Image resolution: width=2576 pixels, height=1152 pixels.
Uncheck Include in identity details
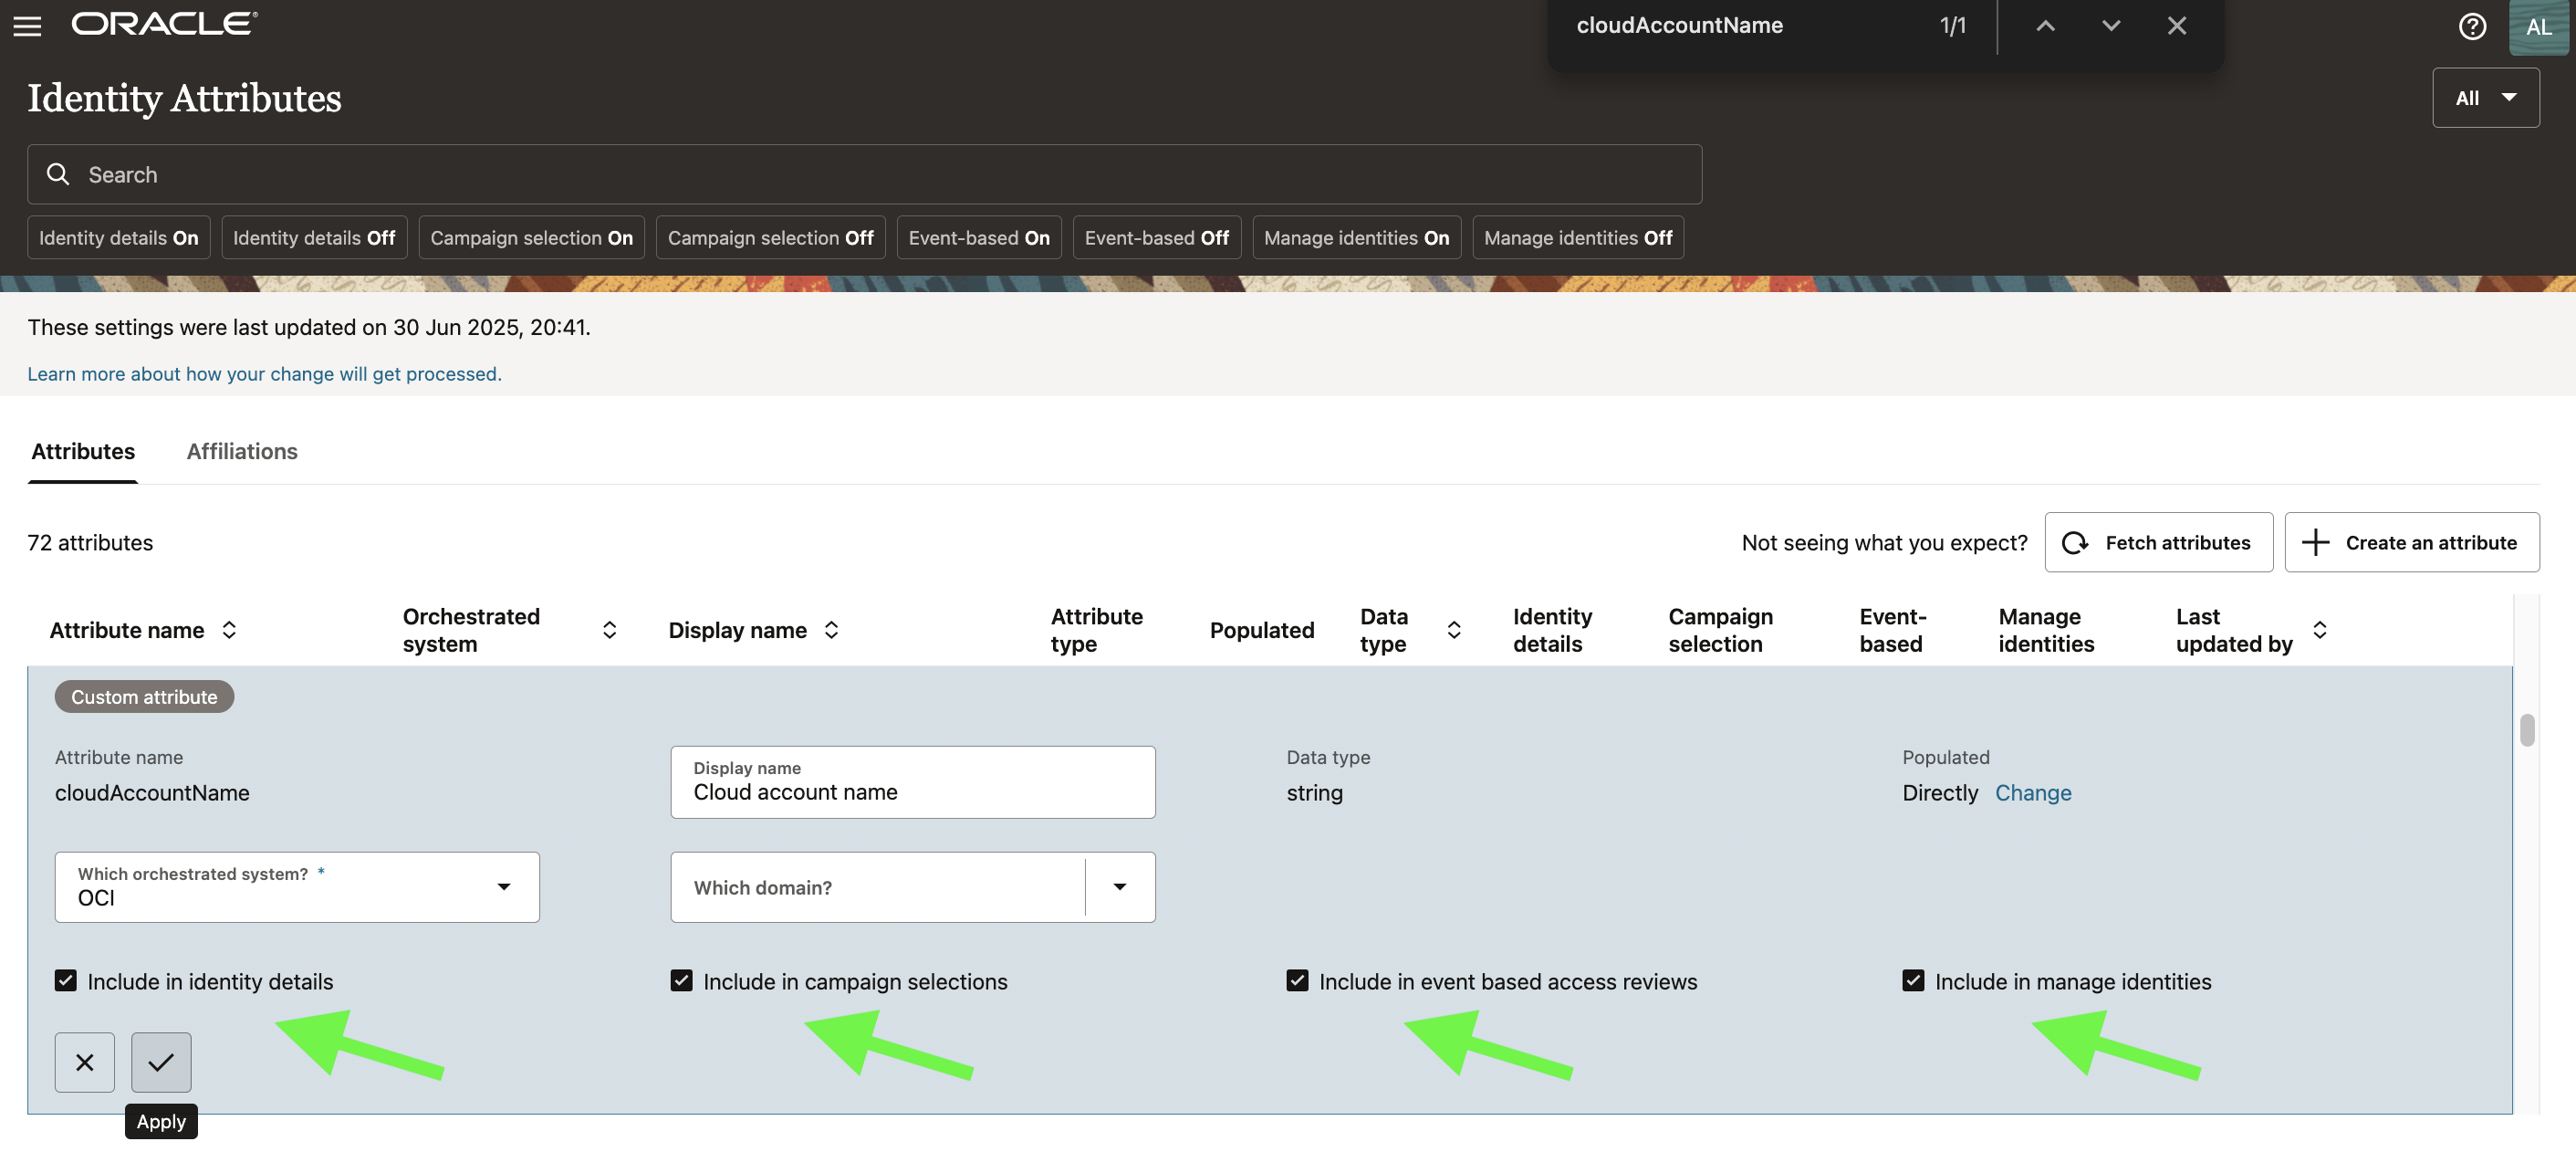pos(65,980)
